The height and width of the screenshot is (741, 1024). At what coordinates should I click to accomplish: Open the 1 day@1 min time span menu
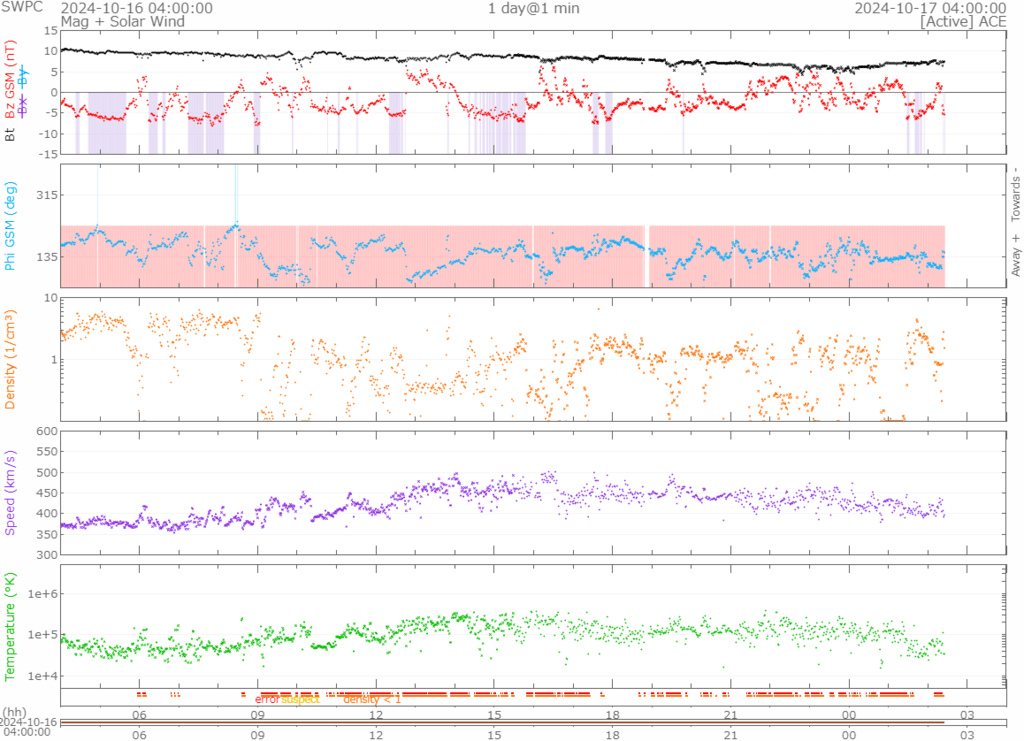click(x=533, y=8)
